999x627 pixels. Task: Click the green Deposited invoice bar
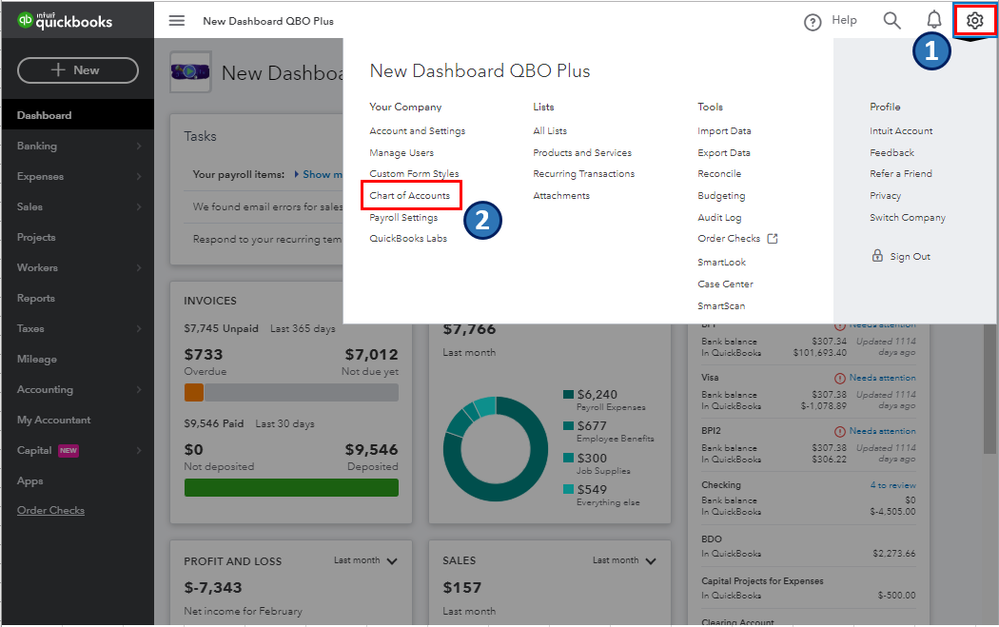(x=291, y=488)
